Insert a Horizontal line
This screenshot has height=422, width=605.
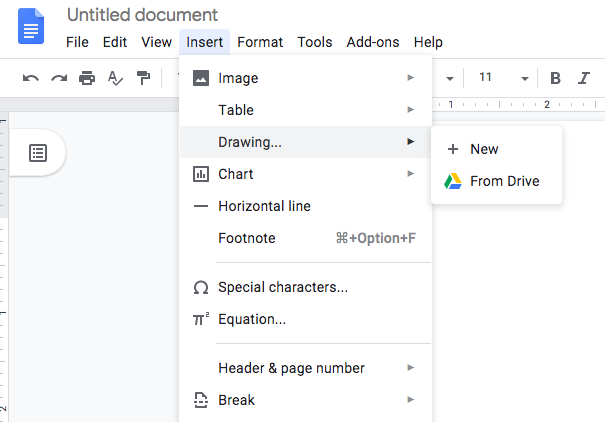coord(264,206)
